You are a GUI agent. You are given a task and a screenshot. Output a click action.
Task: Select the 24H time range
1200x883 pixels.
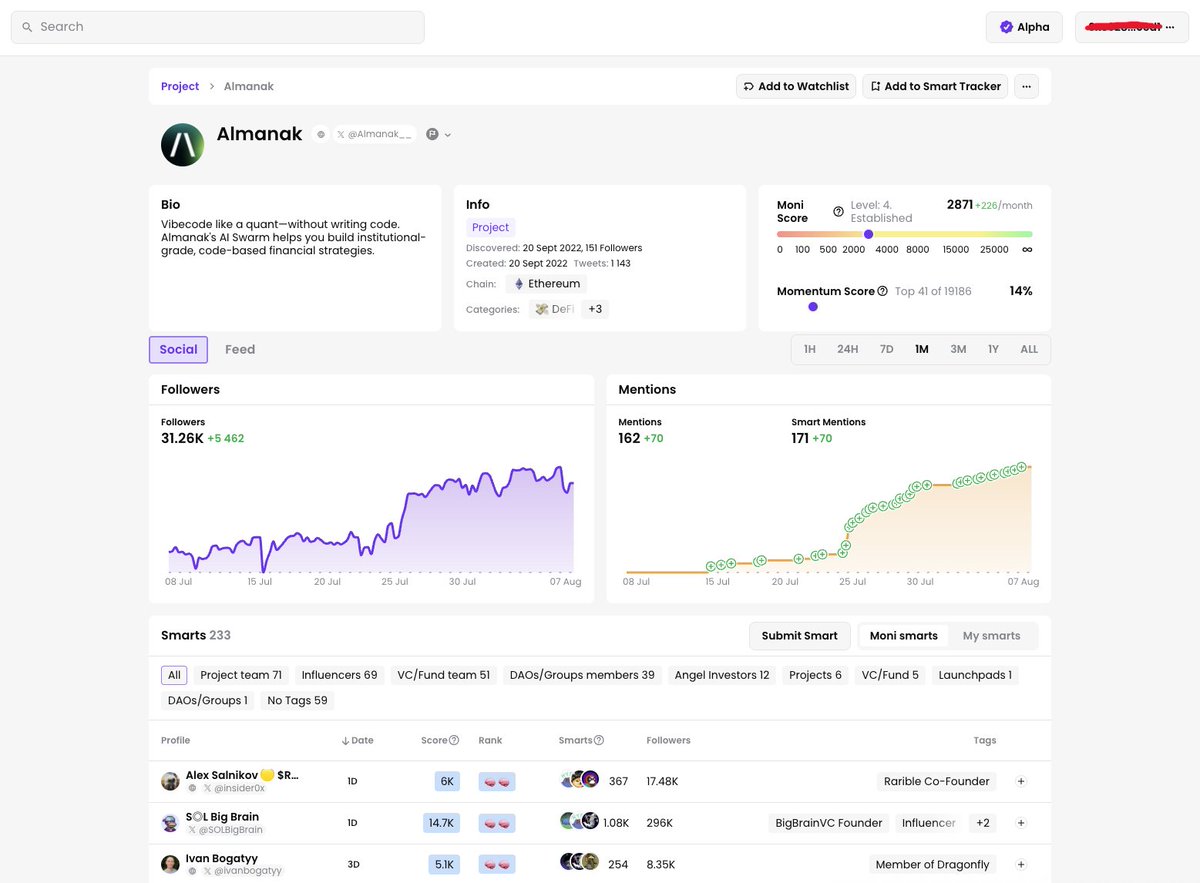pyautogui.click(x=848, y=349)
